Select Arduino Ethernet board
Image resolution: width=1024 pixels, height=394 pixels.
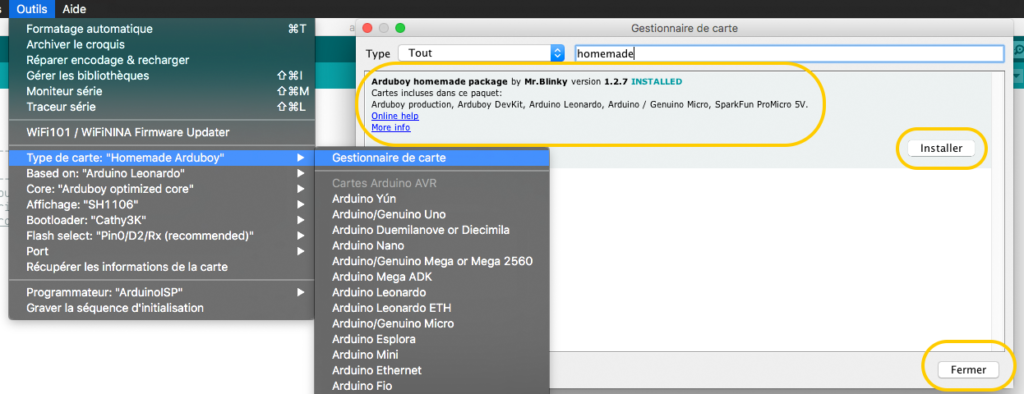pos(432,370)
